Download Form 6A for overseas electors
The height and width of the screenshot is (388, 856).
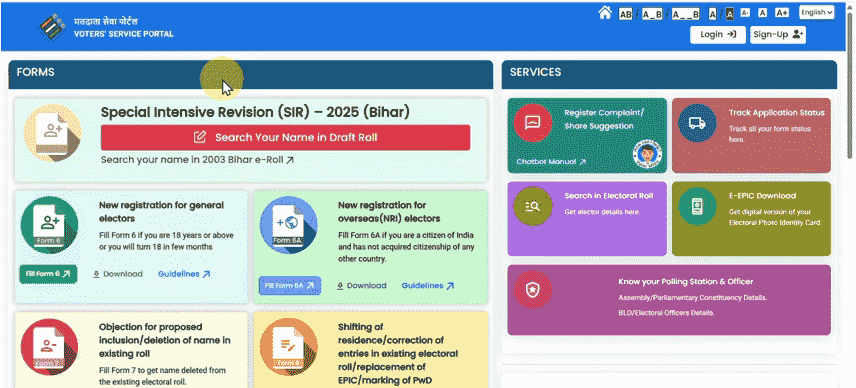coord(361,285)
